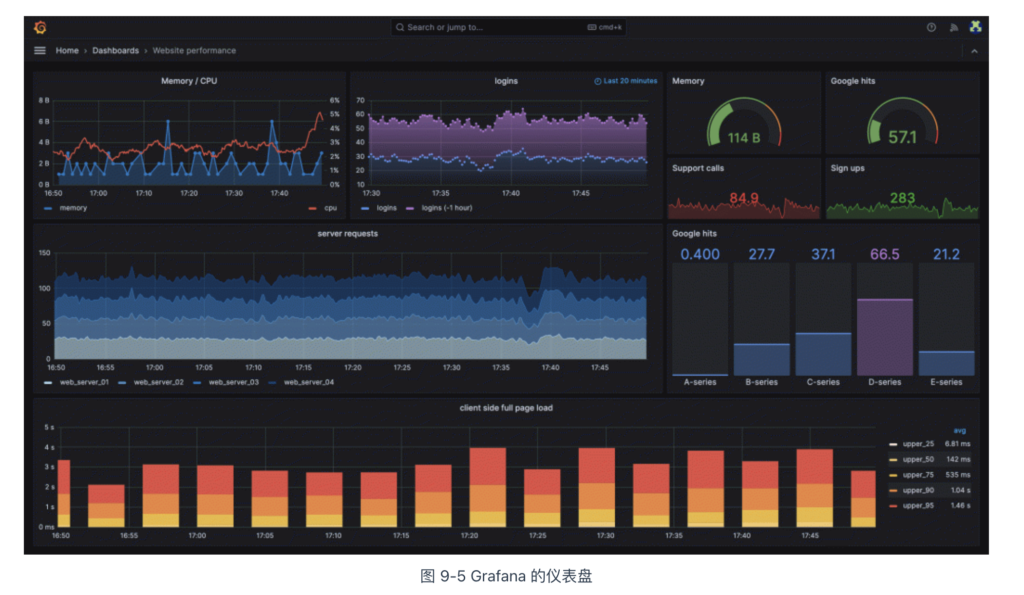Image resolution: width=1024 pixels, height=595 pixels.
Task: Click the upper_50 yellow color swatch
Action: (893, 460)
